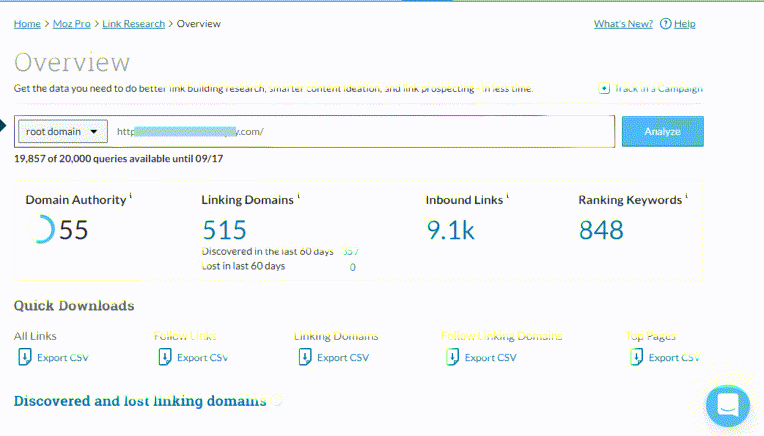Click the queries available text

[x=118, y=159]
